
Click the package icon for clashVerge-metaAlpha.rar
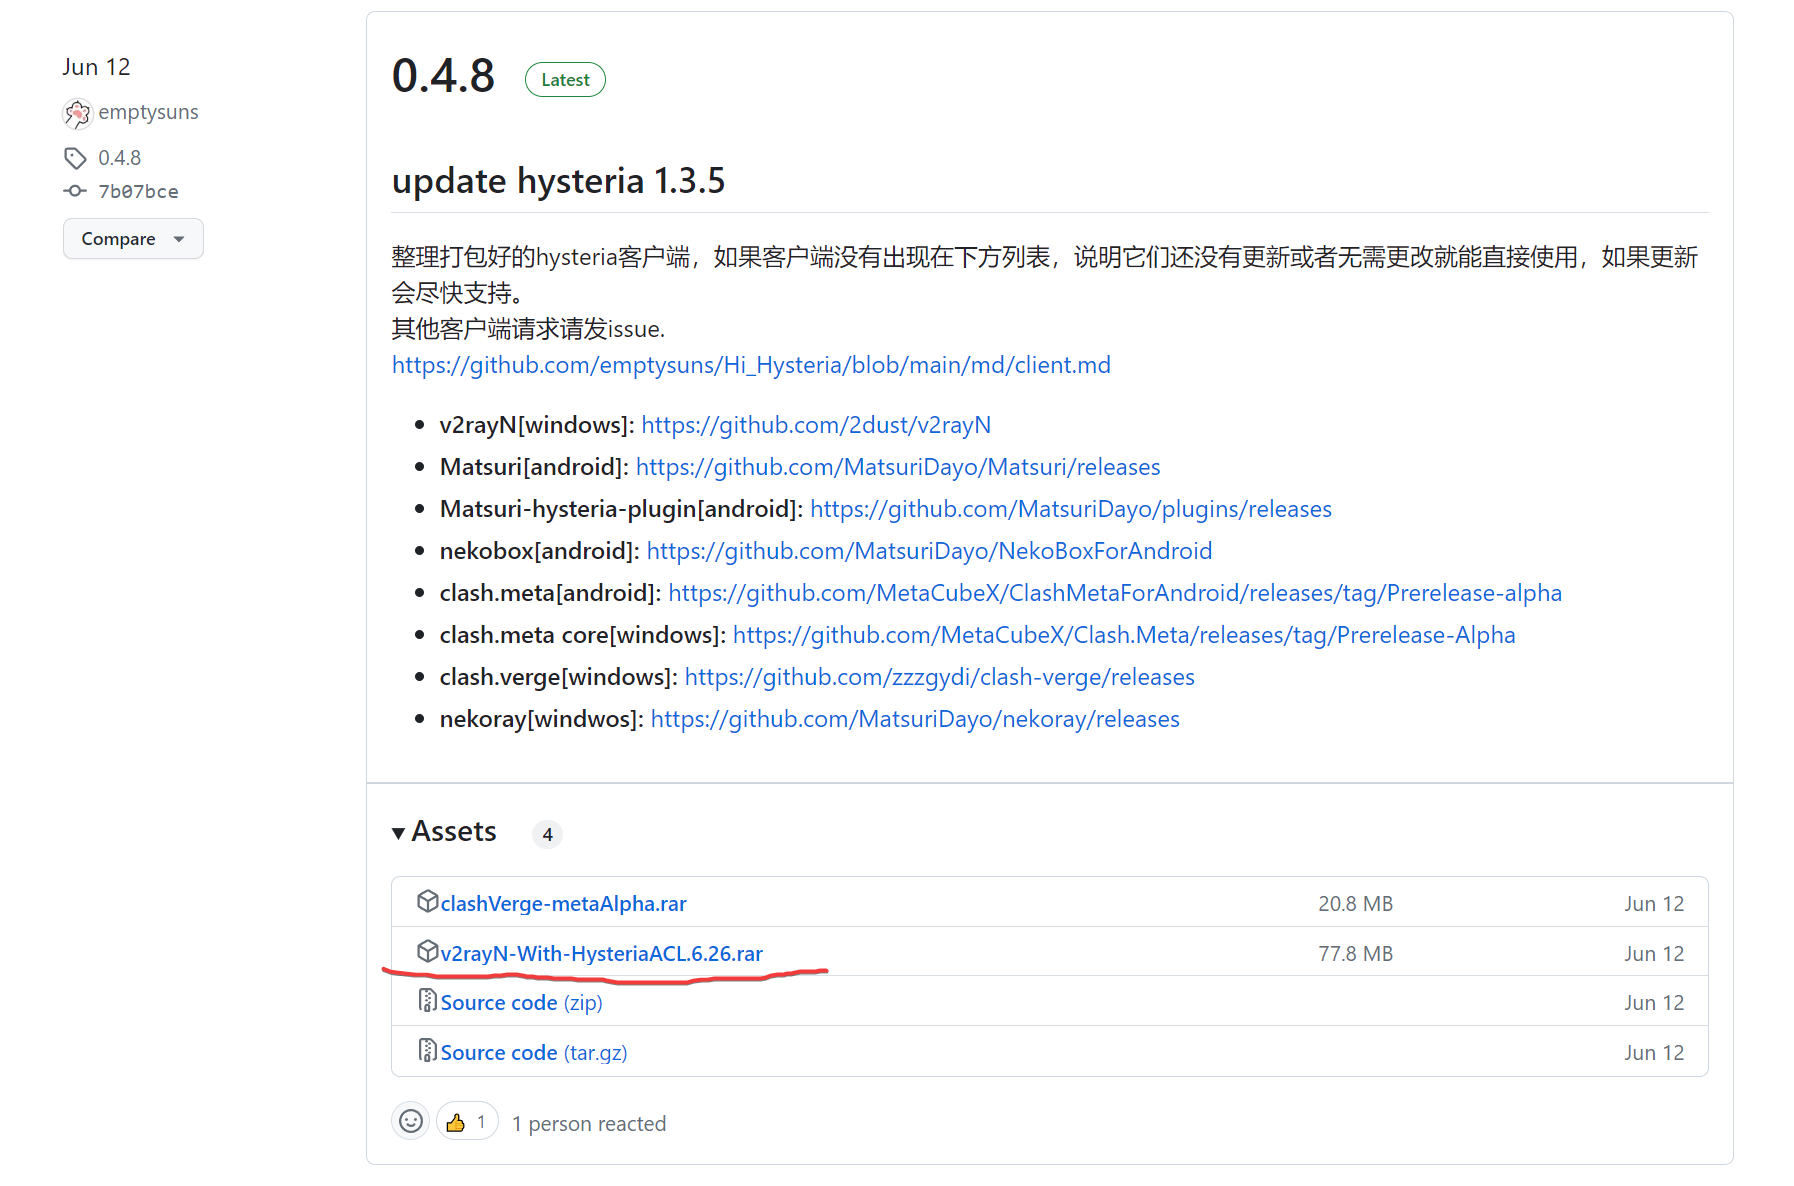(427, 902)
